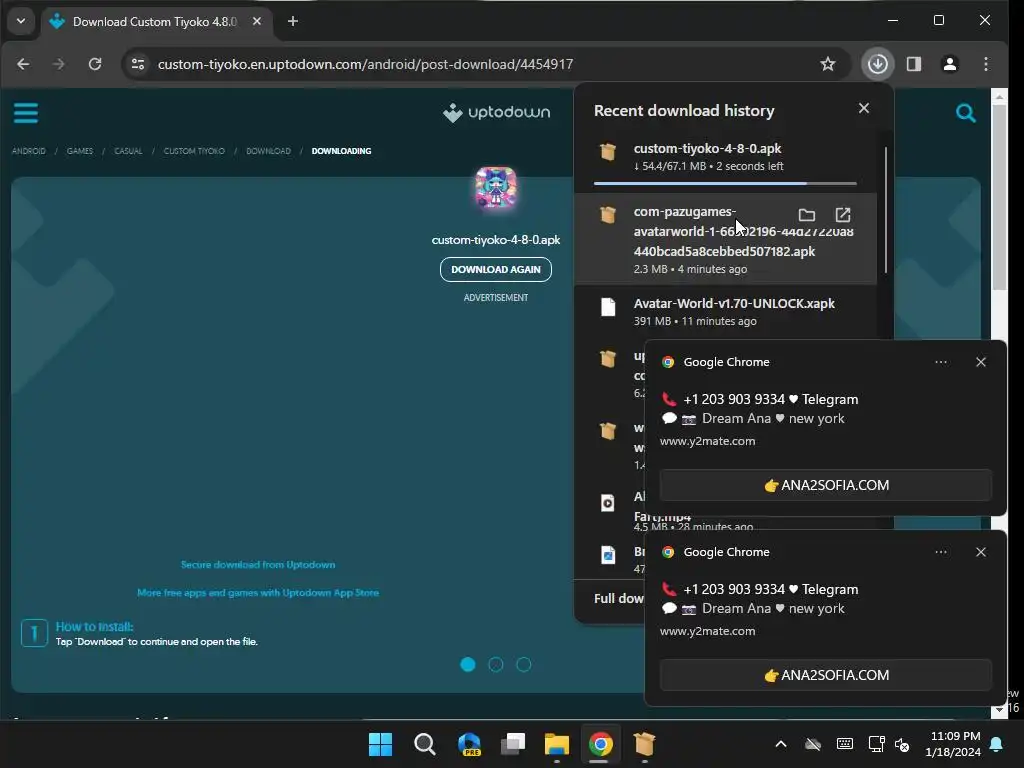Open the Uptodown hamburger menu
The width and height of the screenshot is (1024, 768).
coord(25,113)
